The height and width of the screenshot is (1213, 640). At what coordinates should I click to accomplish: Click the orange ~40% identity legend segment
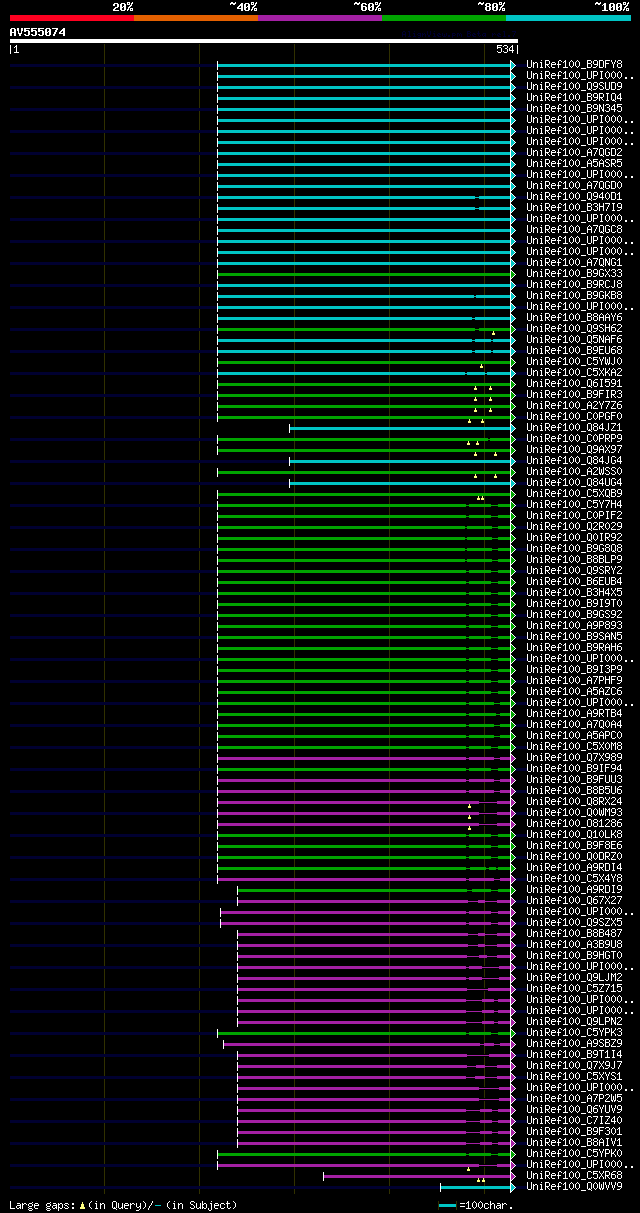click(195, 18)
